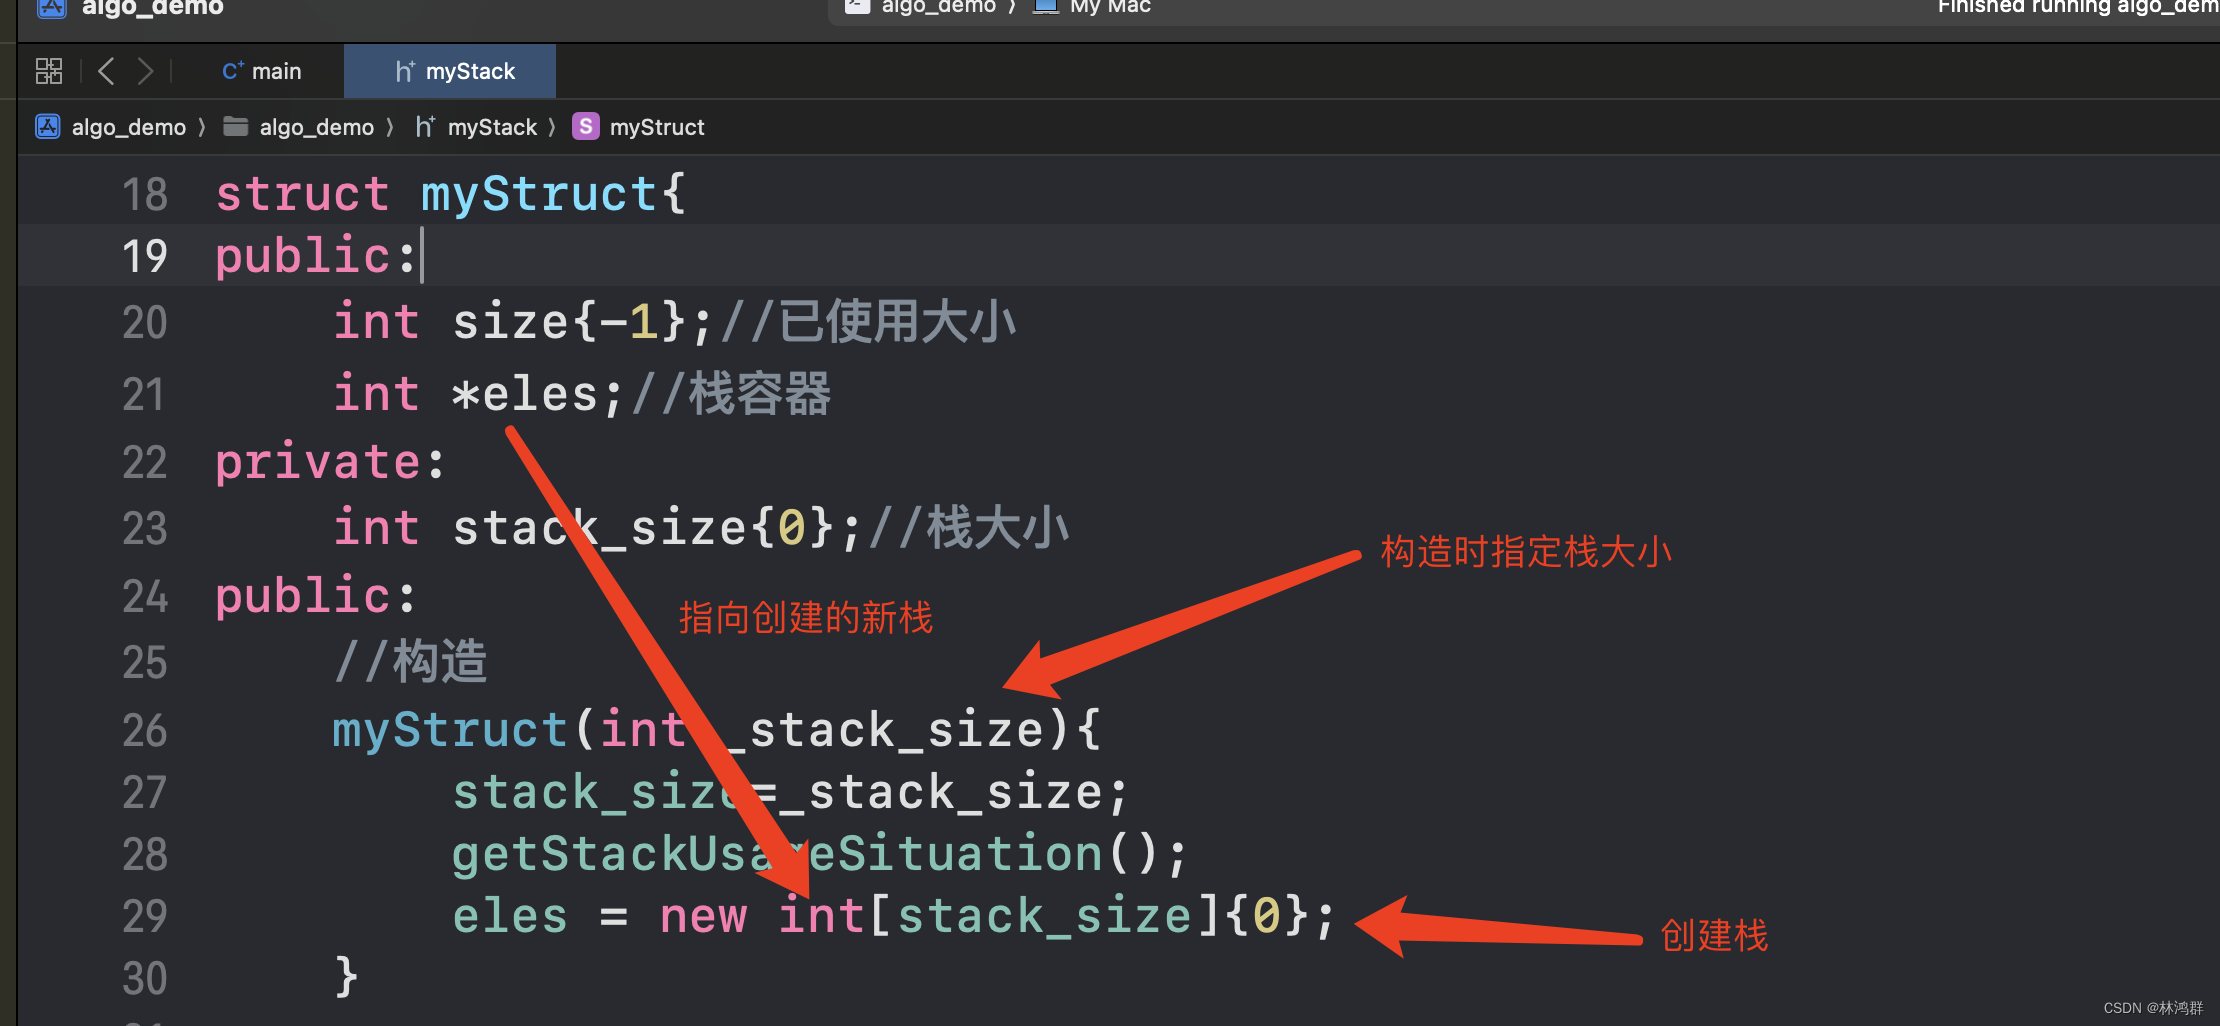Image resolution: width=2220 pixels, height=1026 pixels.
Task: Click the myStack breadcrumb label
Action: coord(491,126)
